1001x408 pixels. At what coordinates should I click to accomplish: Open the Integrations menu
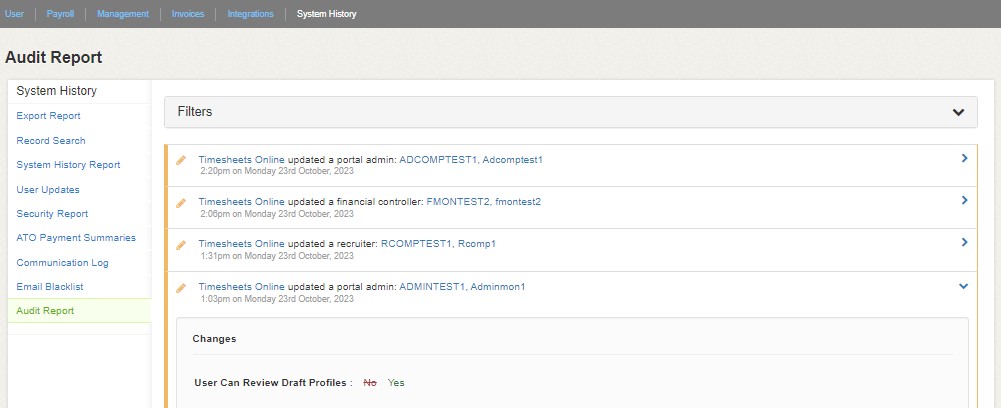coord(250,14)
